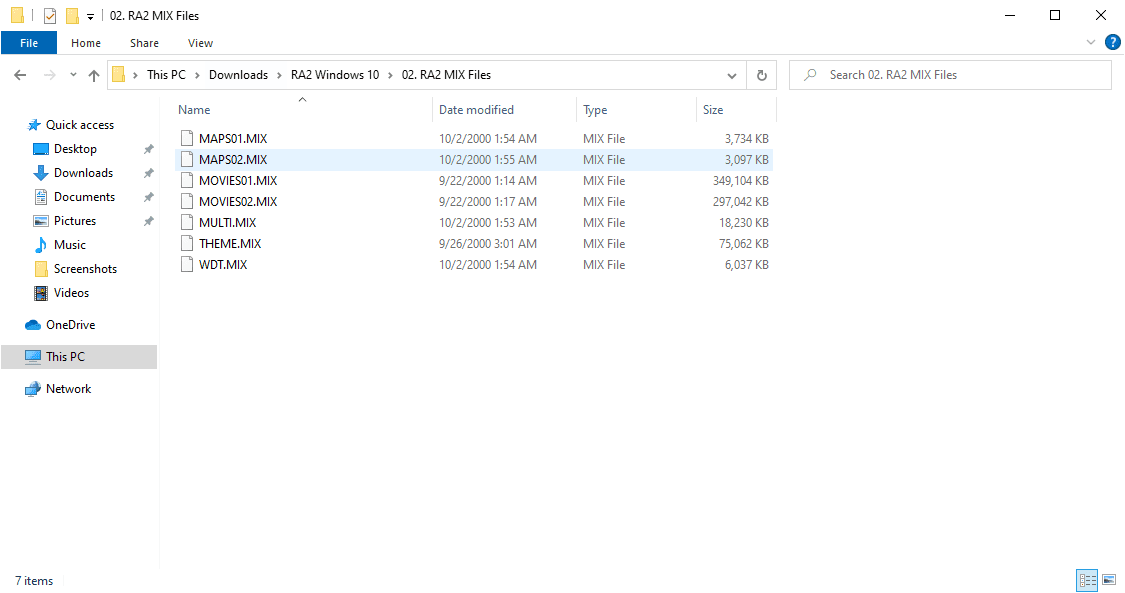Open the Home ribbon tab
Image resolution: width=1125 pixels, height=593 pixels.
pyautogui.click(x=86, y=43)
